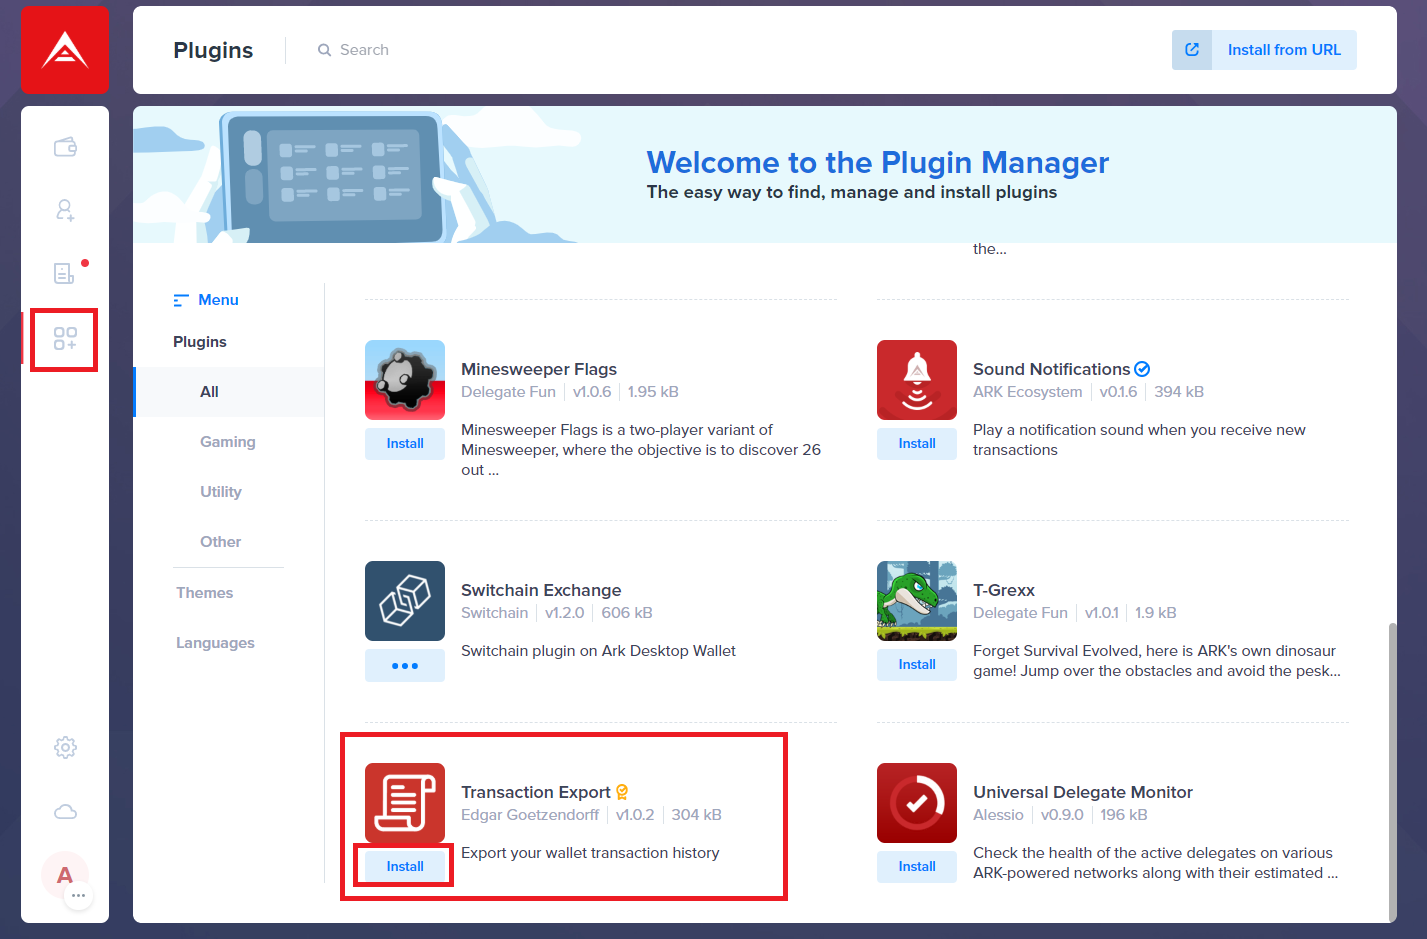Open the settings gear in the sidebar

click(x=65, y=747)
